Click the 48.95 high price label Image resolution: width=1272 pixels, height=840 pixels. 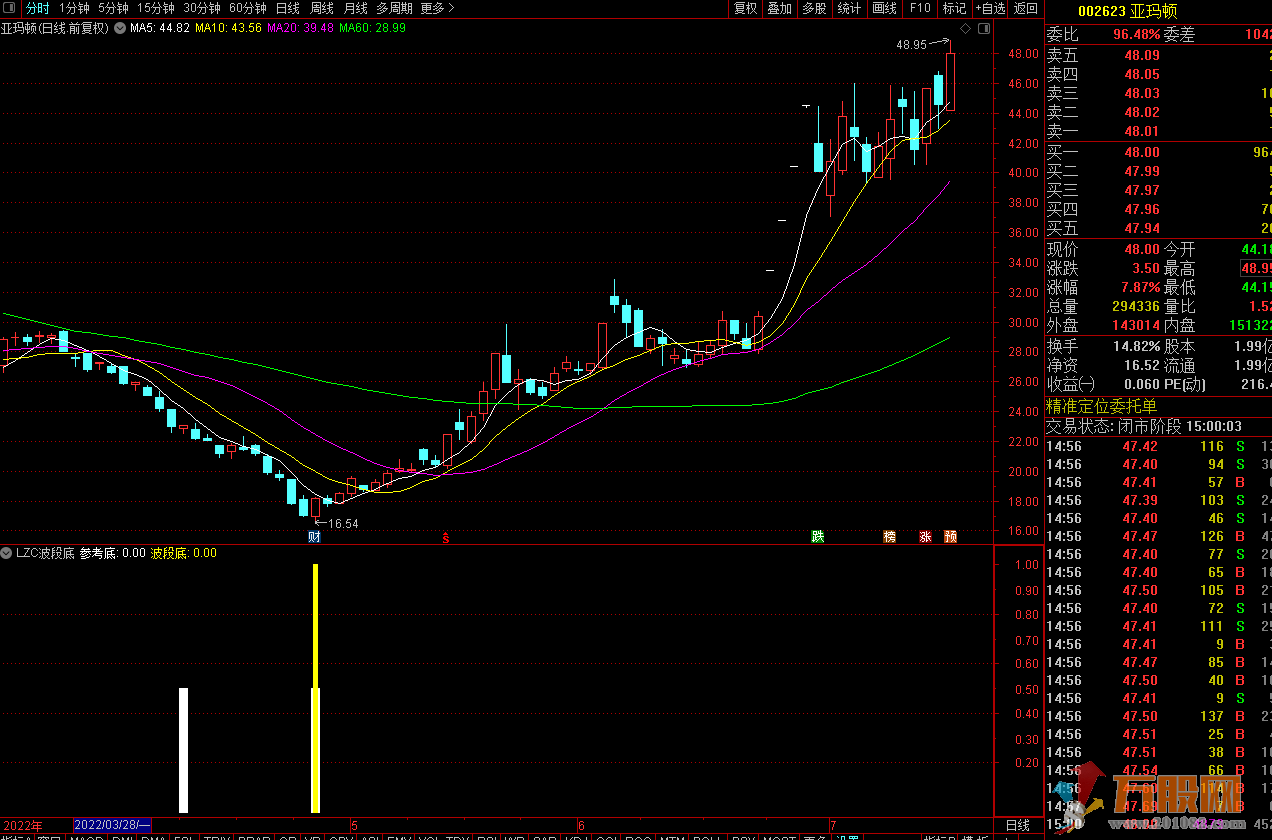pos(911,45)
